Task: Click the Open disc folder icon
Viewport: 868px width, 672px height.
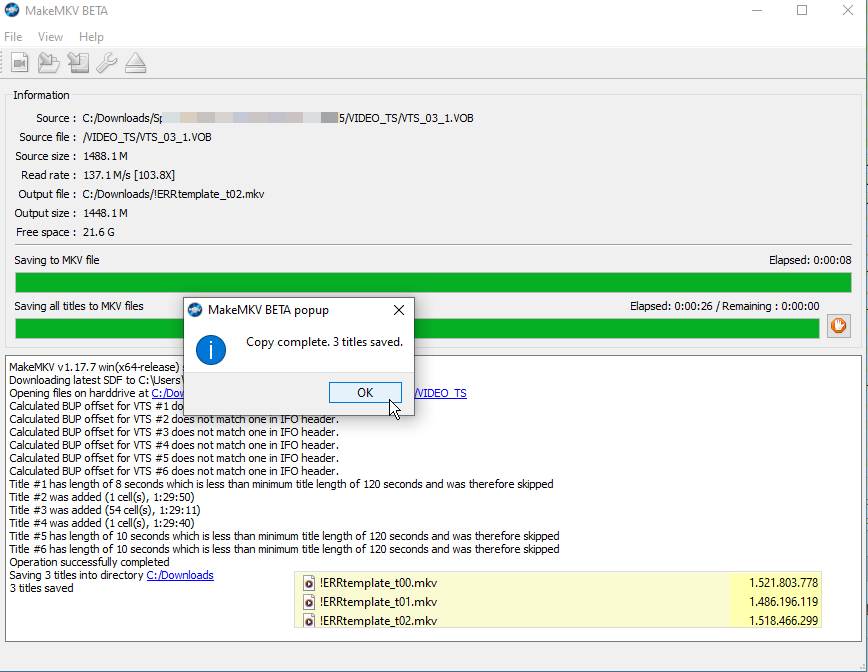Action: coord(49,63)
